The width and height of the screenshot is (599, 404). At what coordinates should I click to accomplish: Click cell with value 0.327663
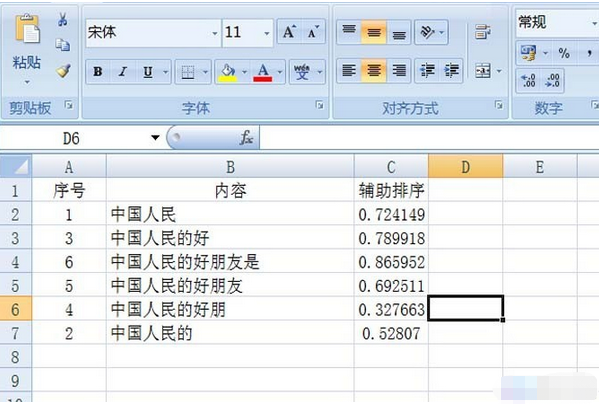click(391, 309)
